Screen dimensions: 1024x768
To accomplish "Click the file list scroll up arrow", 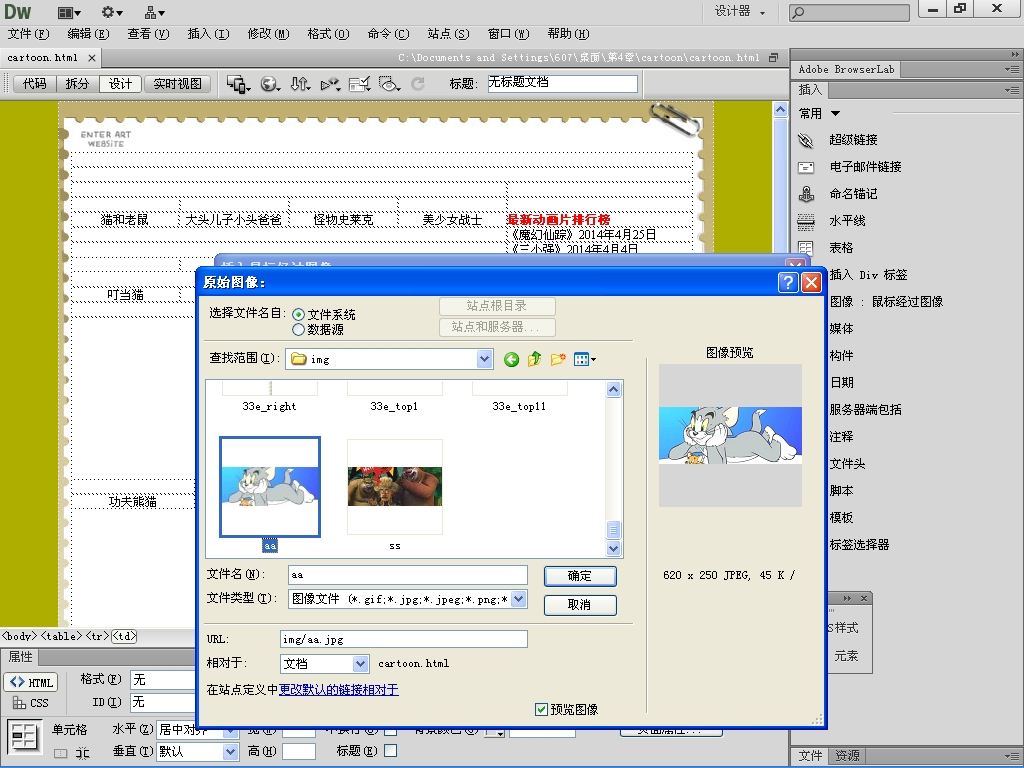I will tap(613, 390).
